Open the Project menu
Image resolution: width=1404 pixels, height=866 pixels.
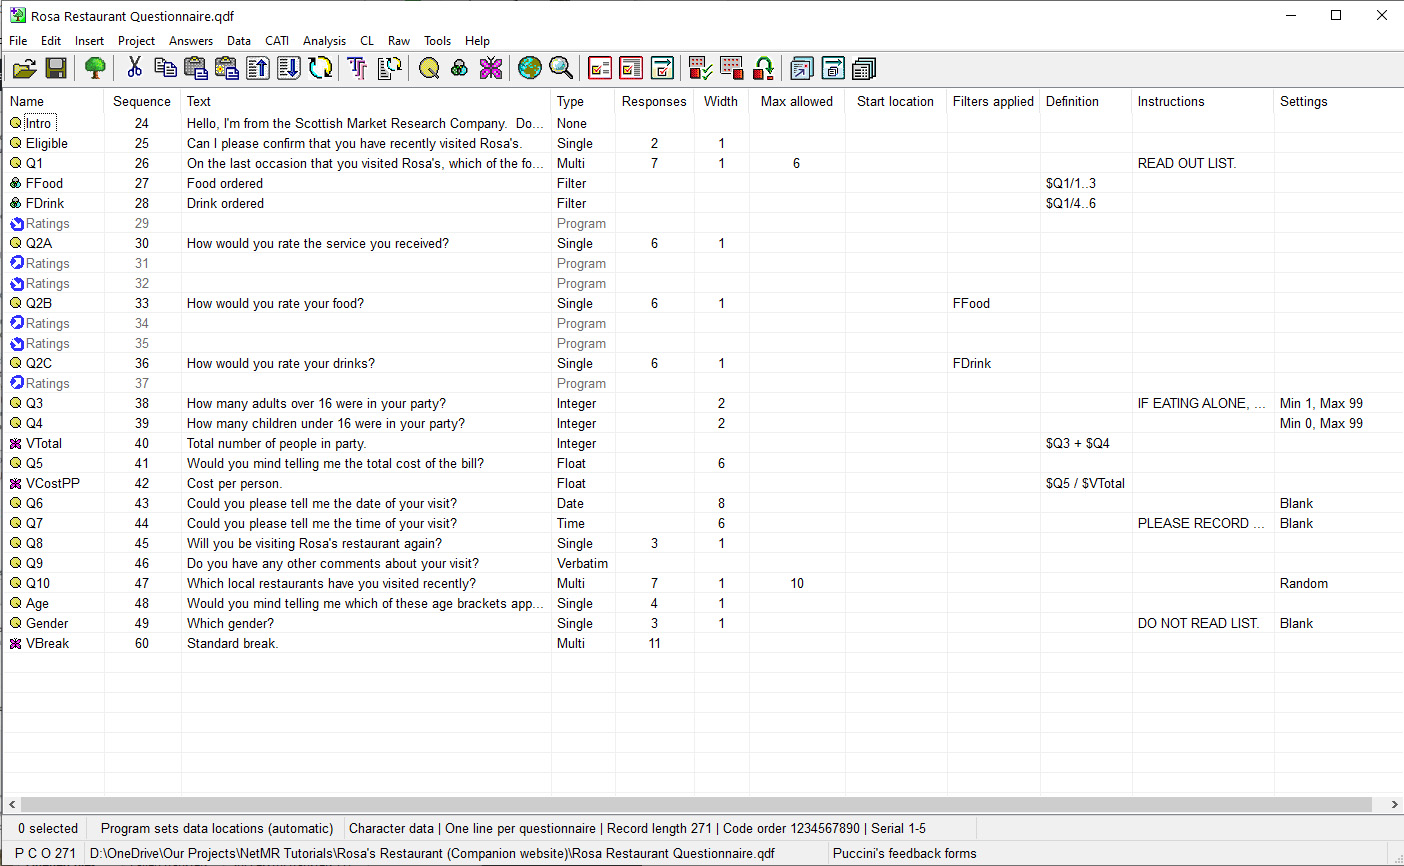136,41
